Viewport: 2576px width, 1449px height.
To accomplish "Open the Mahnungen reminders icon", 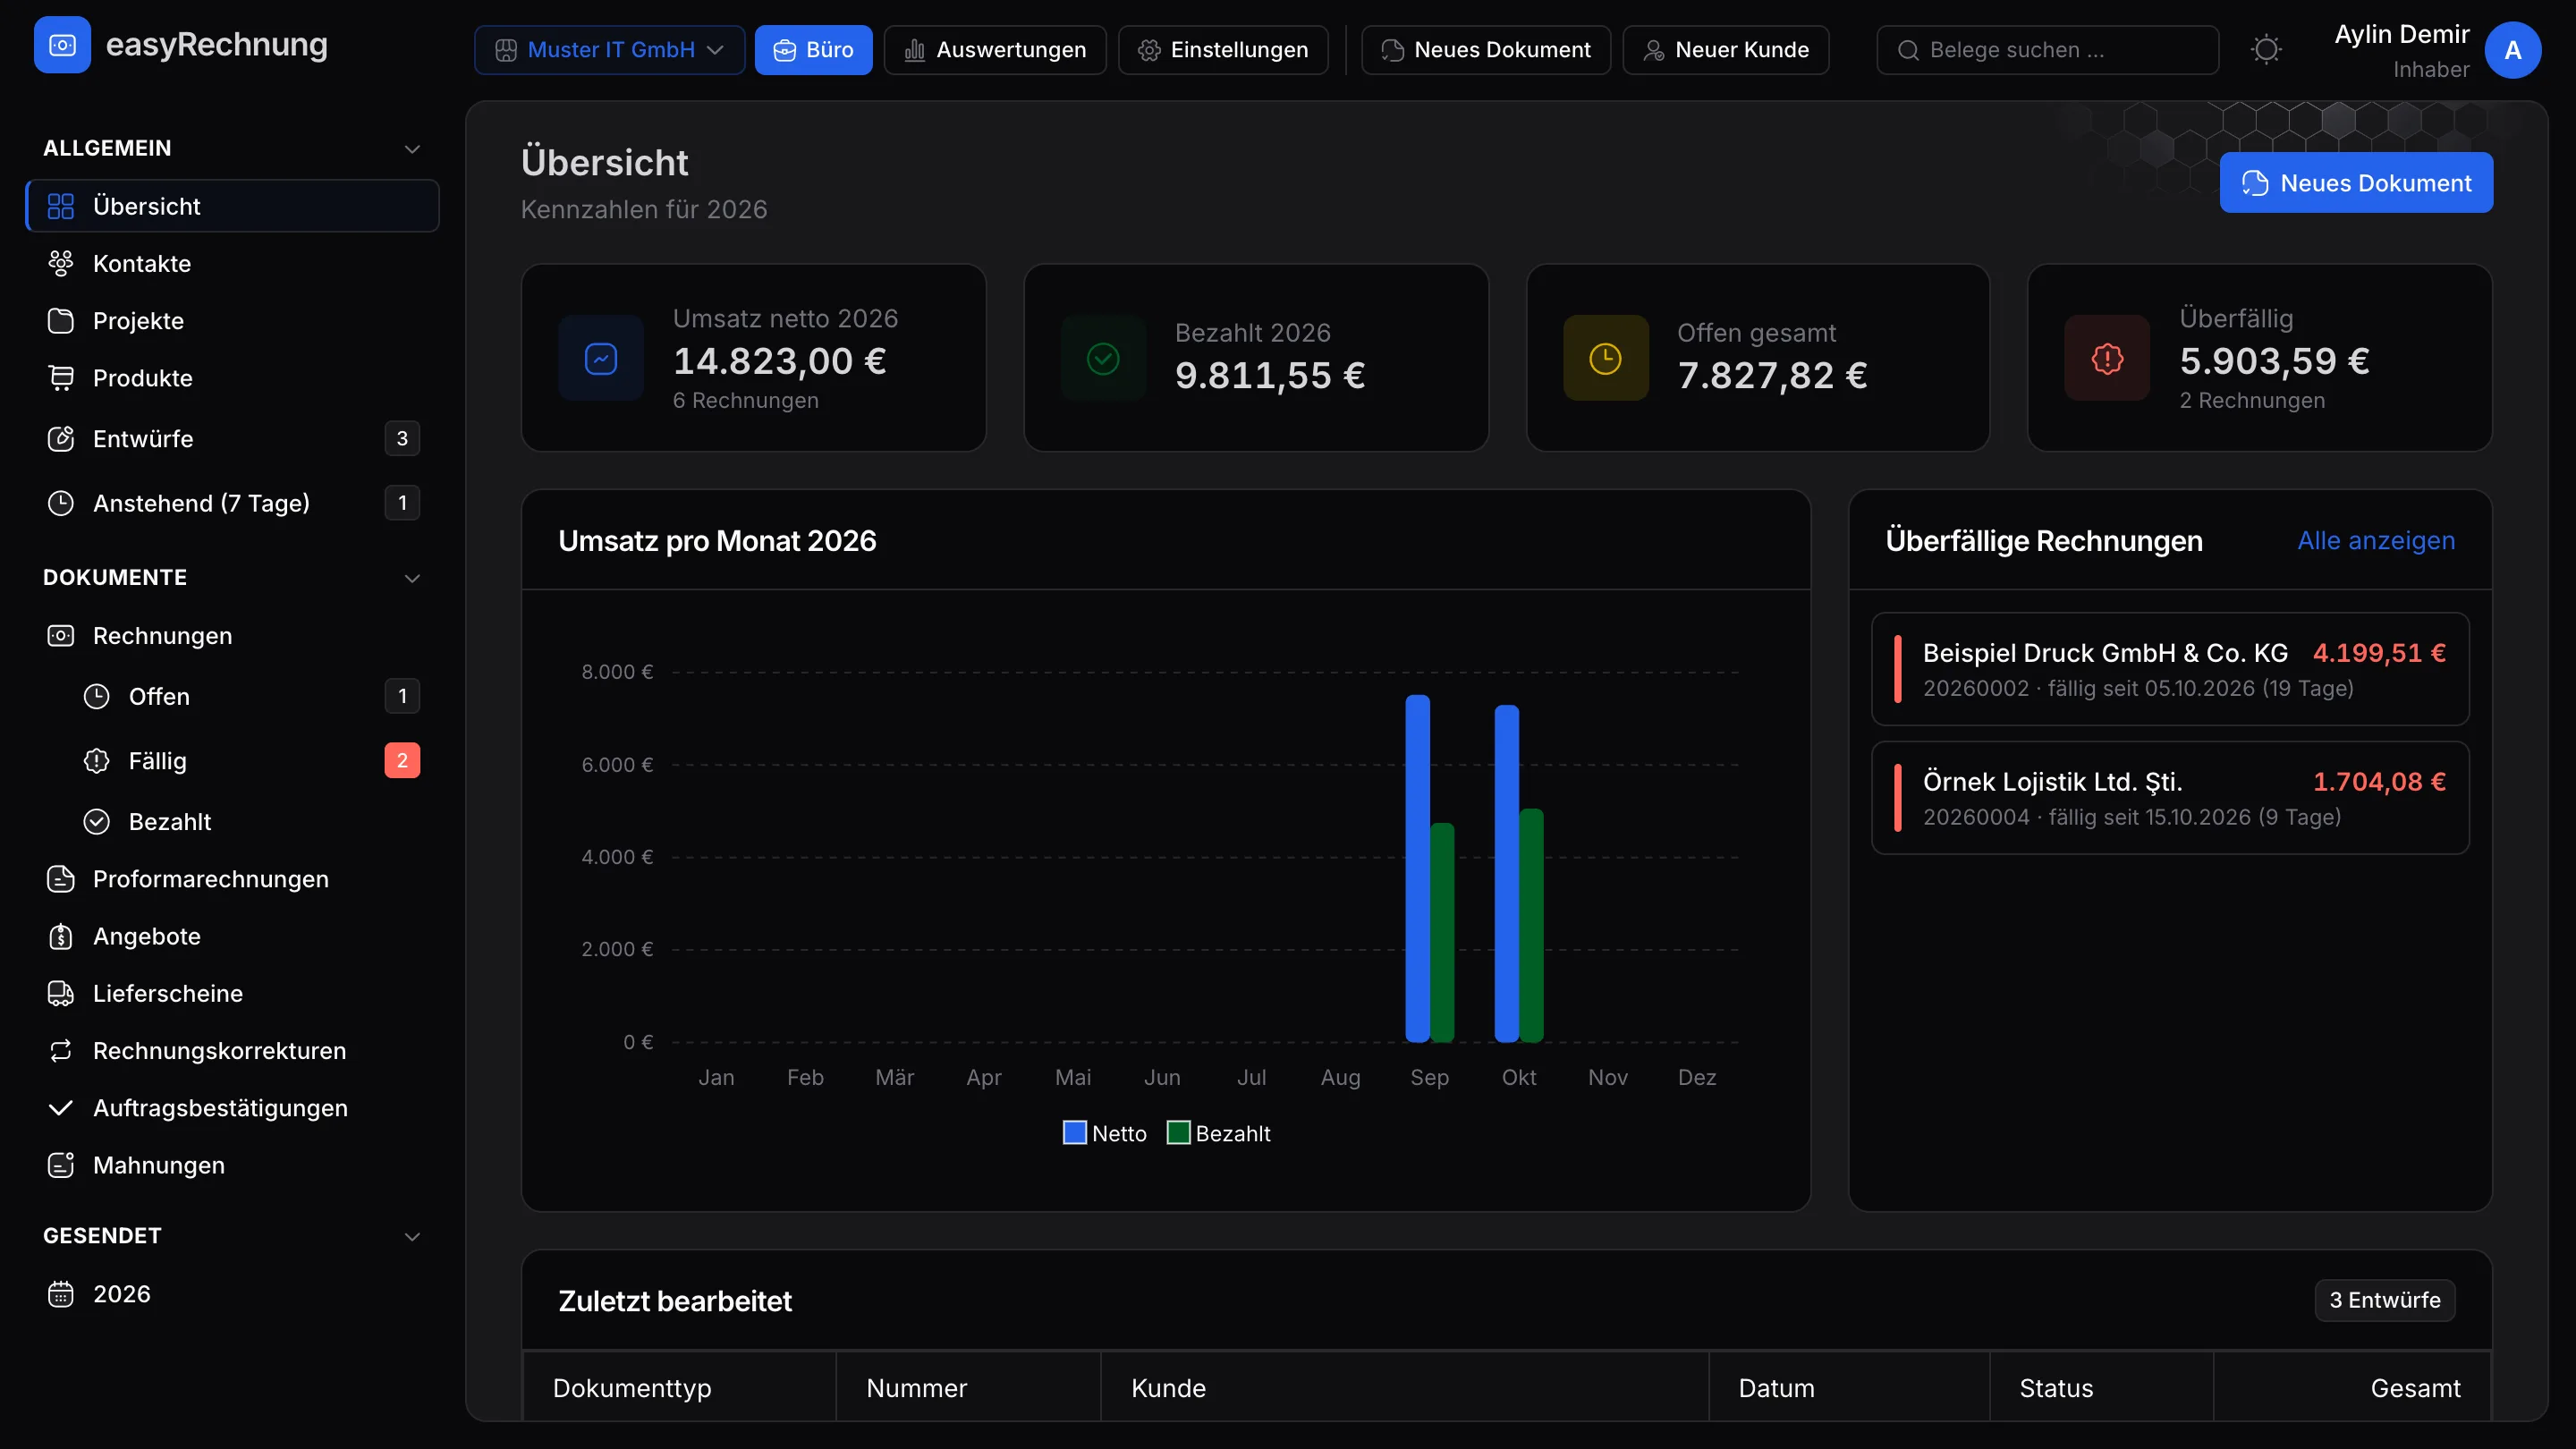I will tap(61, 1165).
